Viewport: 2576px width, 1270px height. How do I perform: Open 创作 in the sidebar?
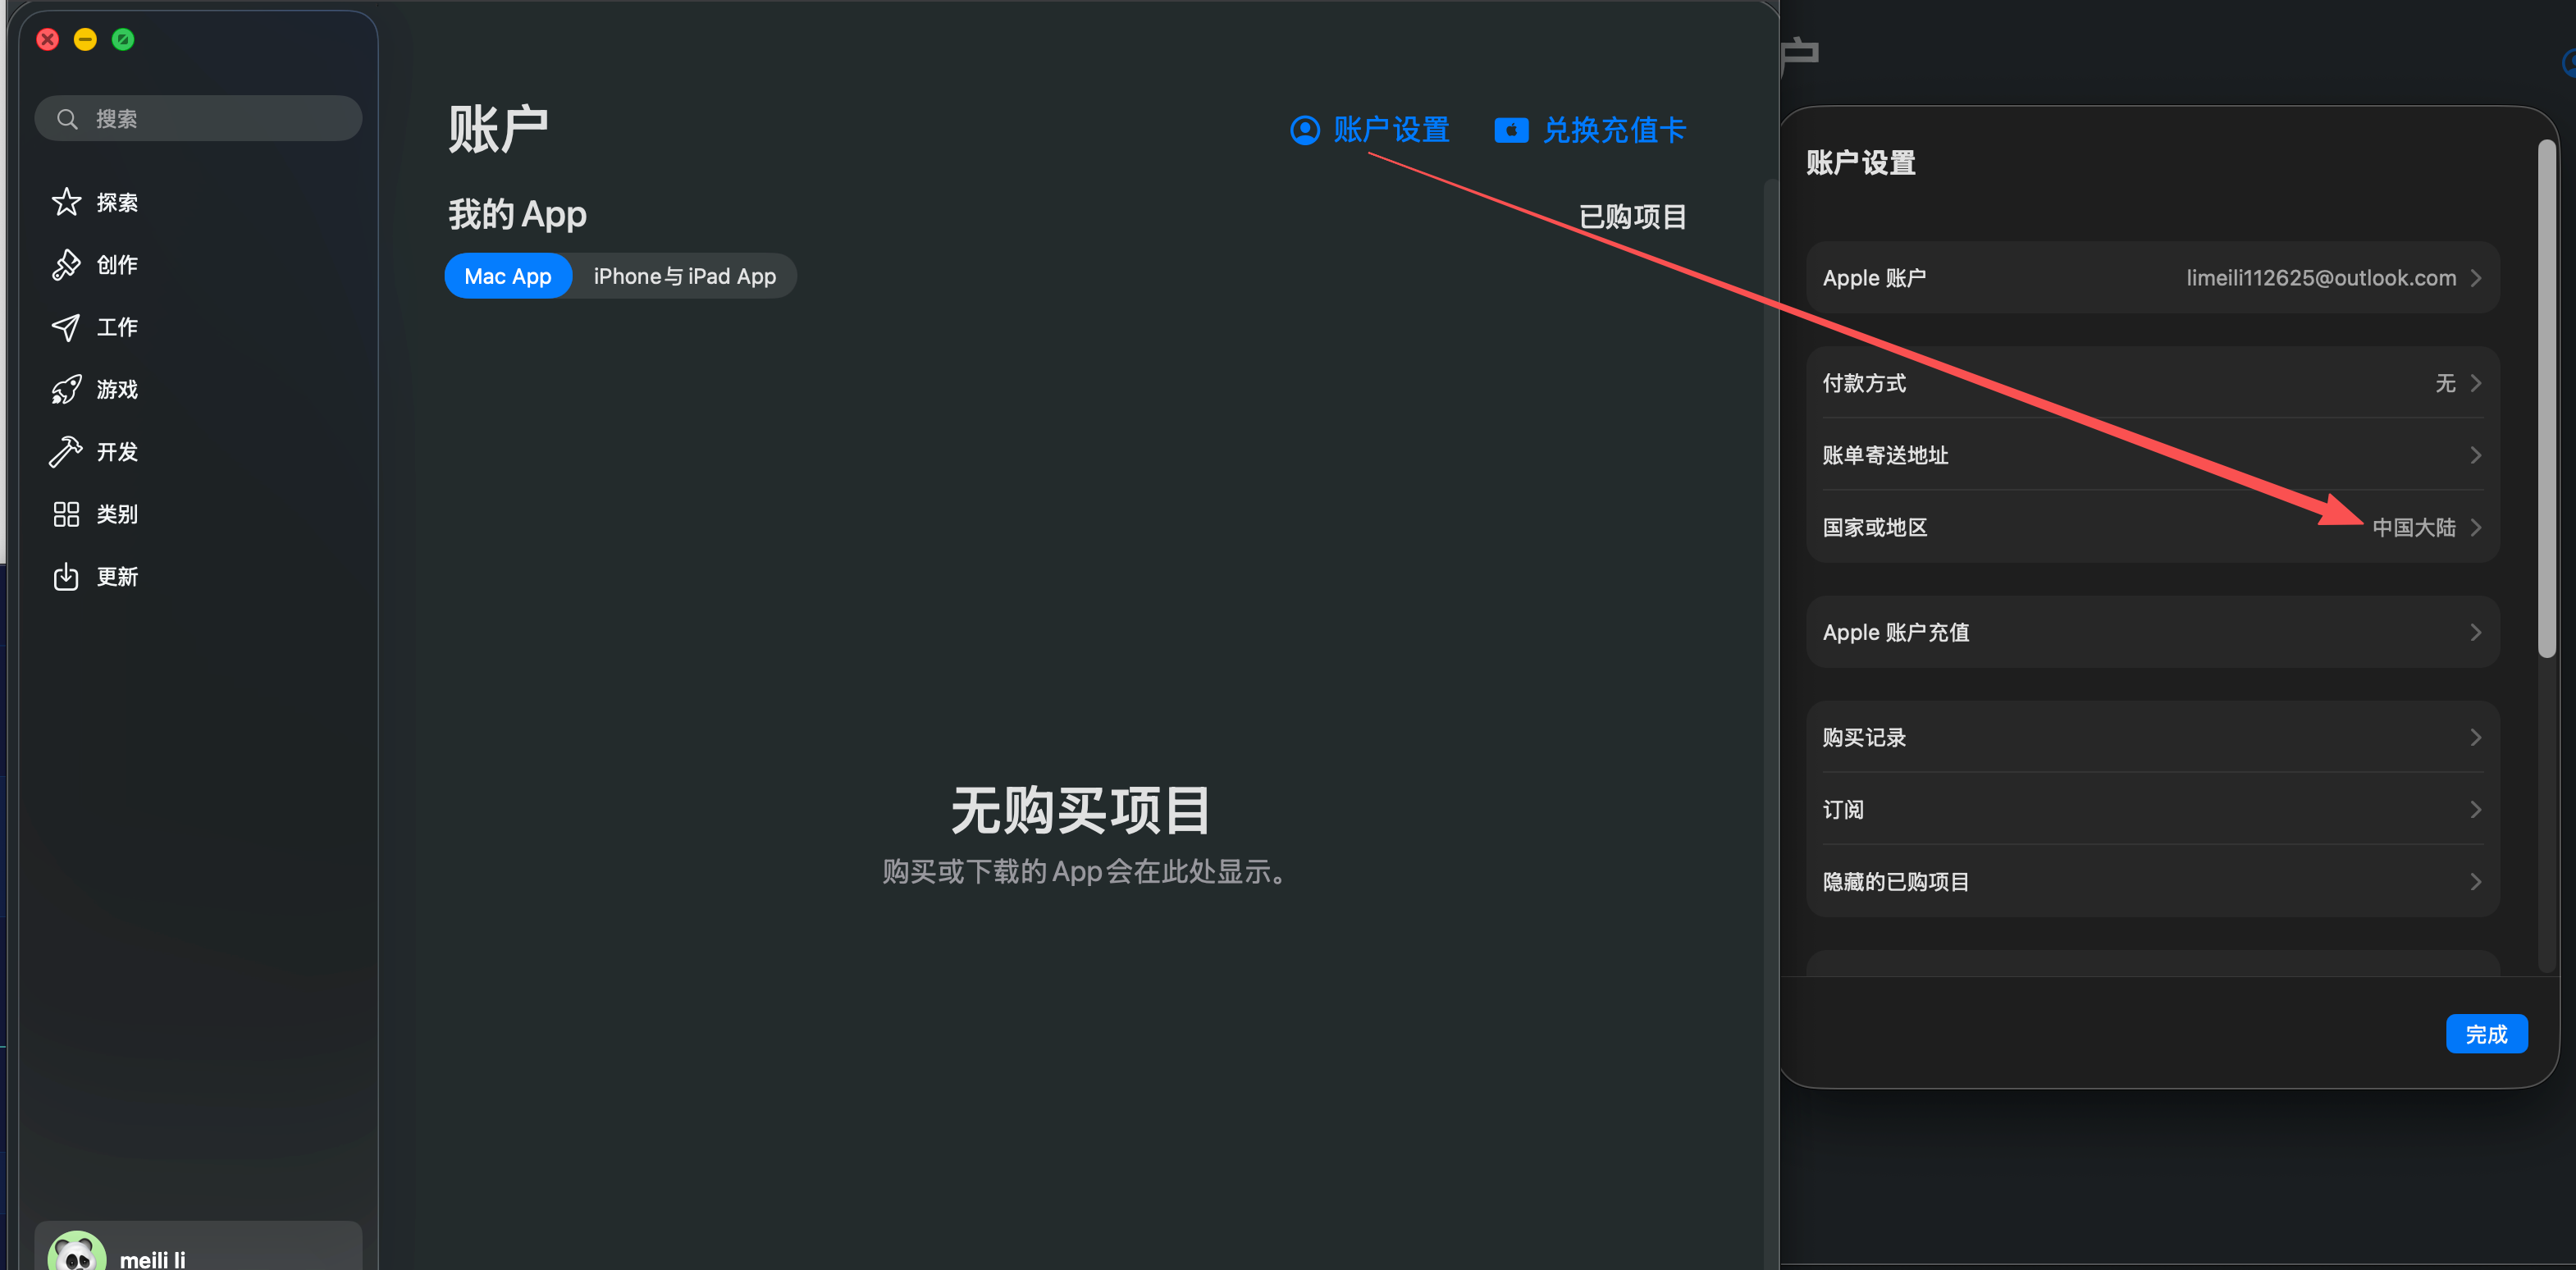click(117, 265)
